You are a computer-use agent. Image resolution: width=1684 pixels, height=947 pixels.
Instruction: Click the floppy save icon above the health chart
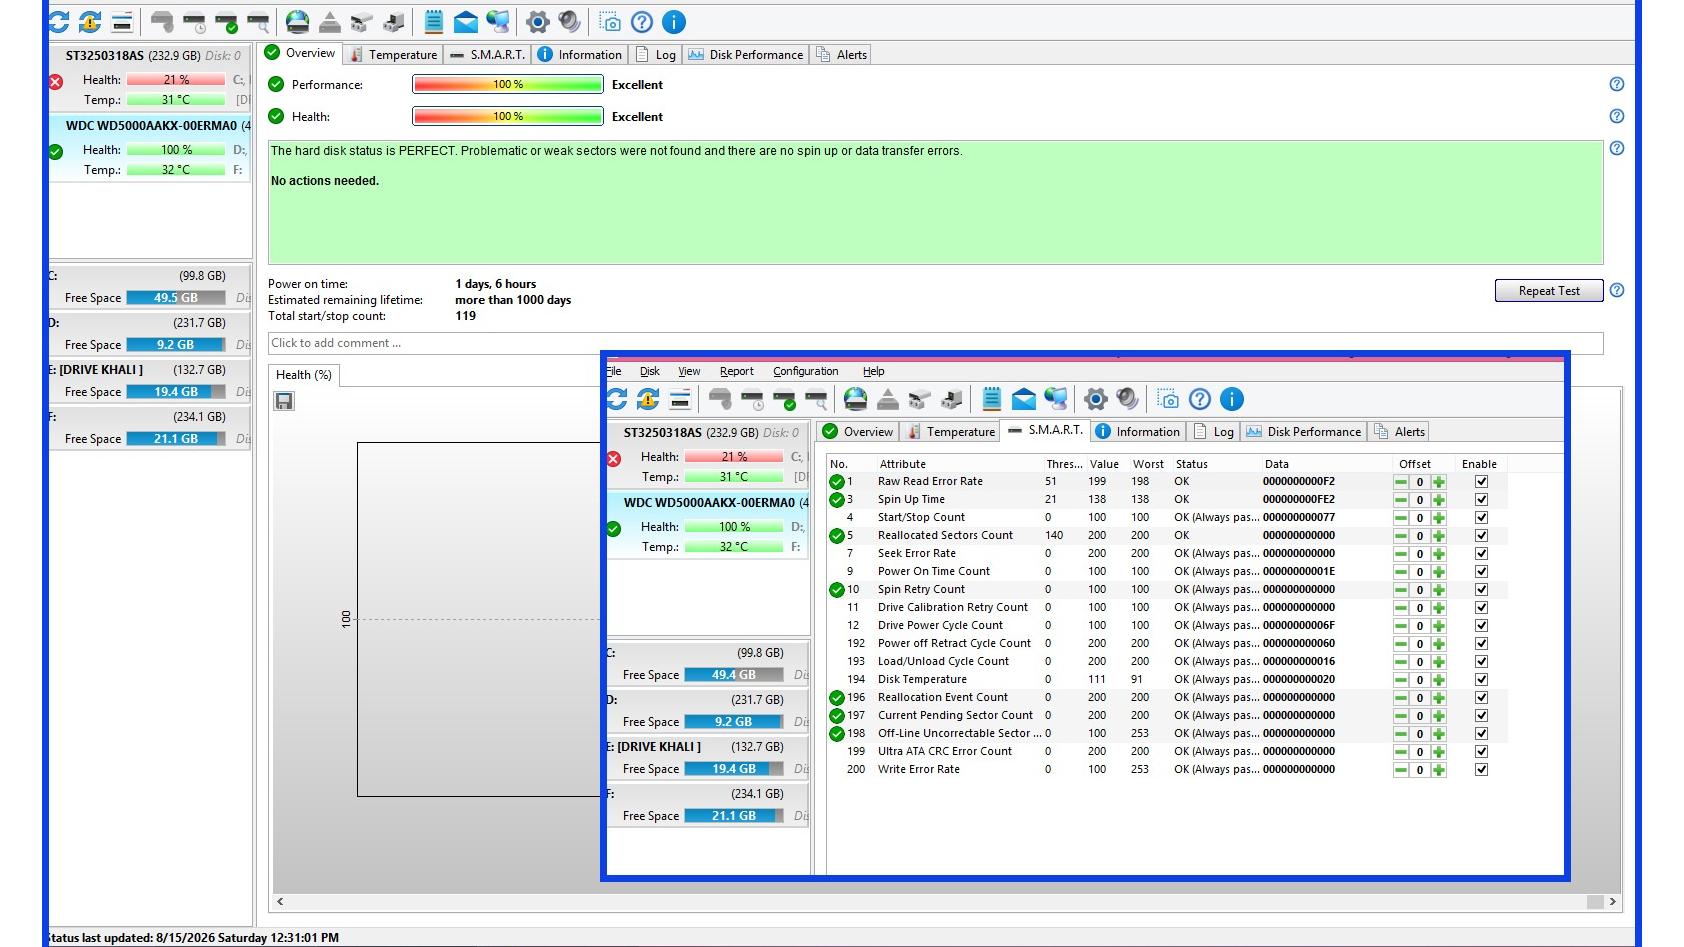(x=284, y=401)
